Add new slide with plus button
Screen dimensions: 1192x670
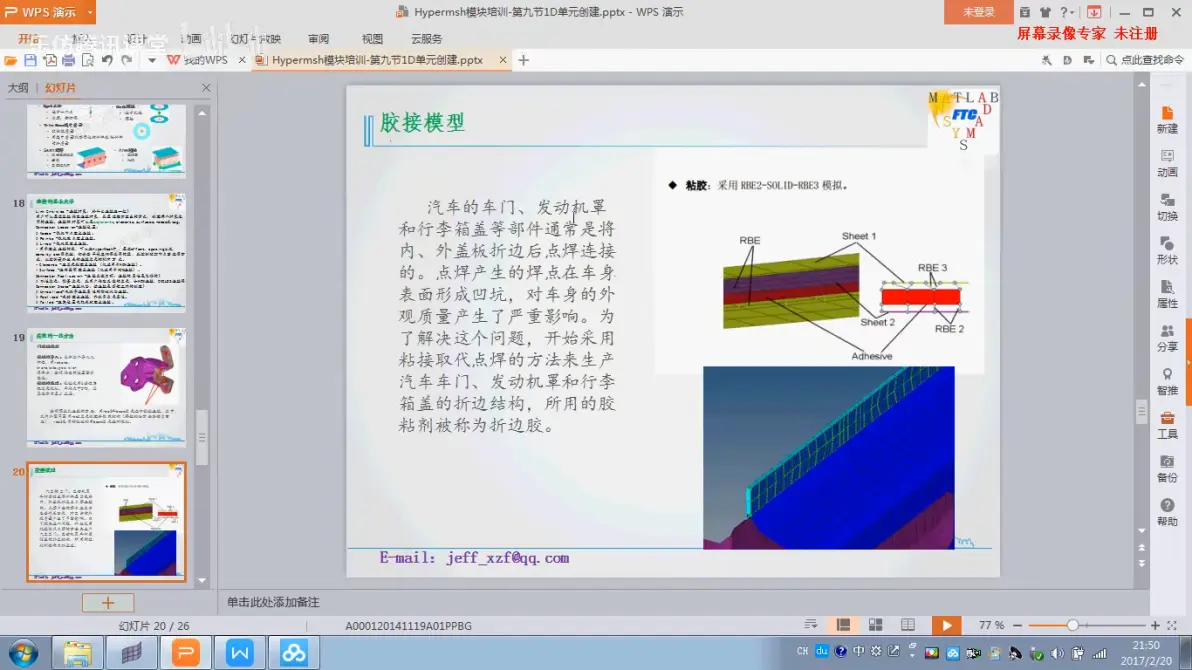[108, 603]
